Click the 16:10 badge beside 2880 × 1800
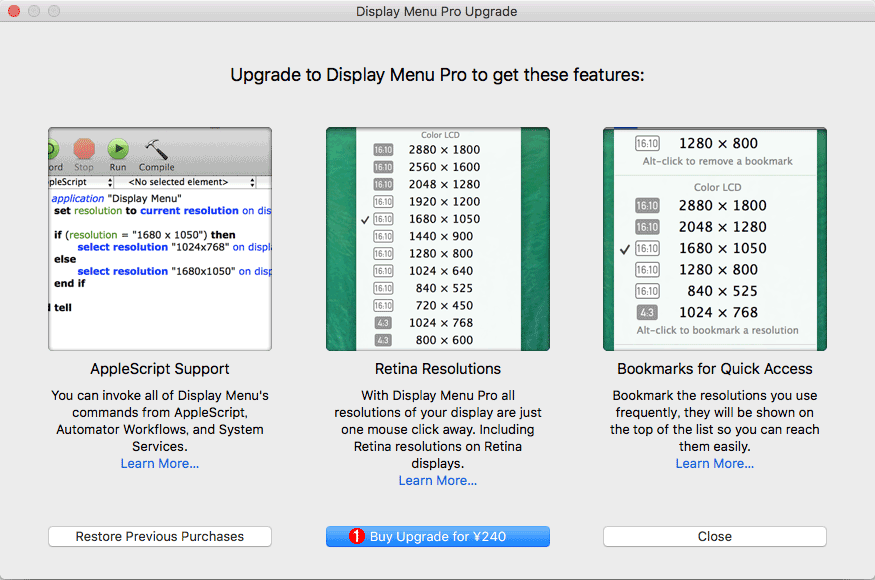 click(382, 150)
